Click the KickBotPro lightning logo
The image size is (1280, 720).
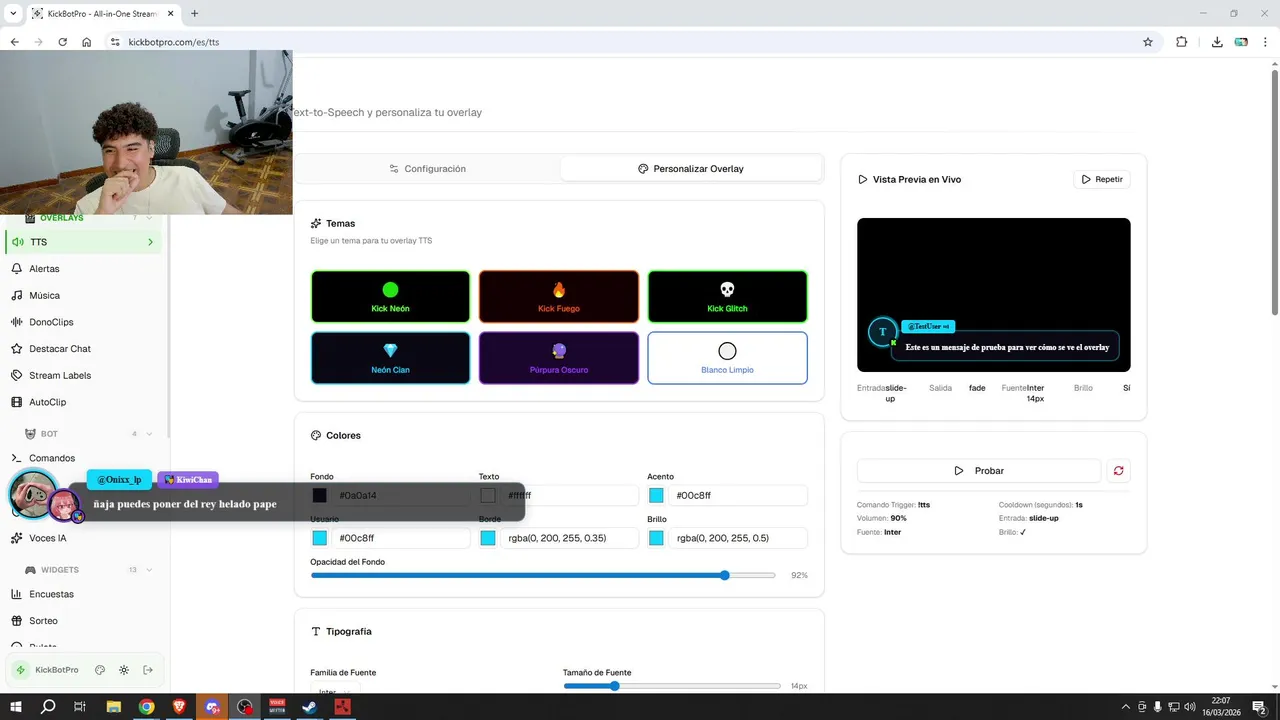20,670
